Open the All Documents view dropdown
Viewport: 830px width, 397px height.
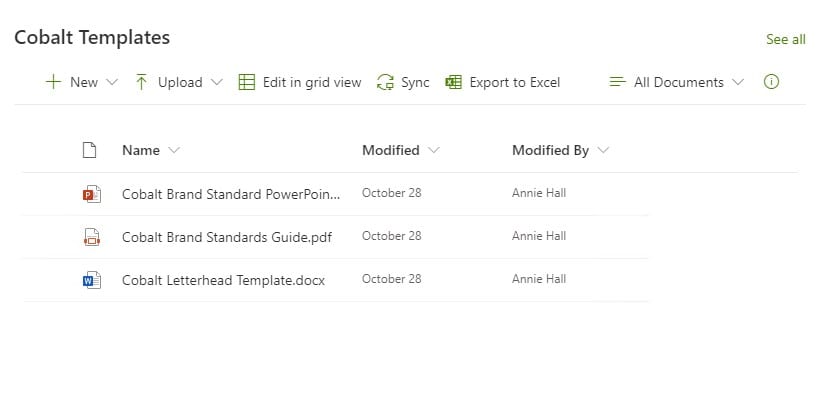tap(676, 82)
